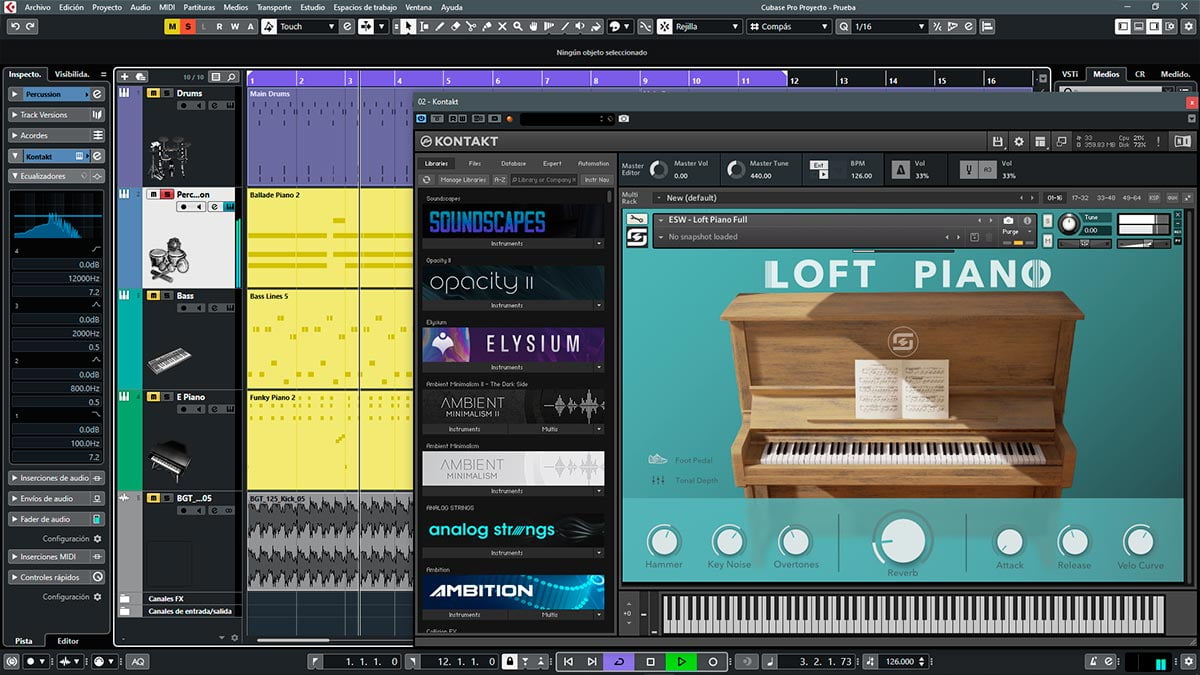
Task: Click the Add Track plus icon
Action: (x=124, y=76)
